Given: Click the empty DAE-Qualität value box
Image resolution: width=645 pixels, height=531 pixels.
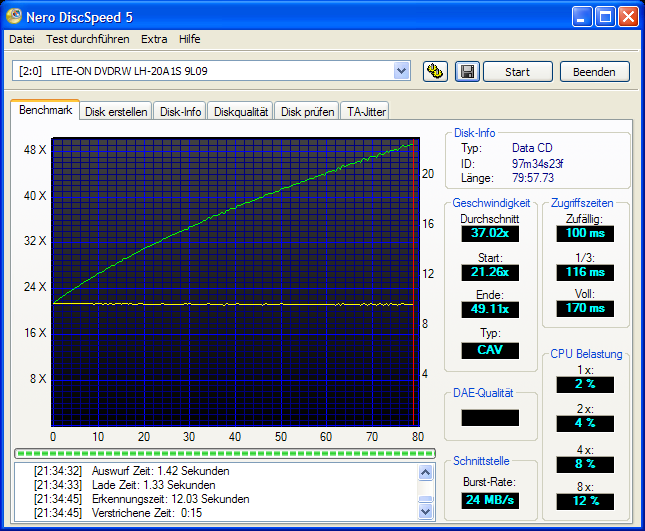Looking at the screenshot, I should pos(490,417).
